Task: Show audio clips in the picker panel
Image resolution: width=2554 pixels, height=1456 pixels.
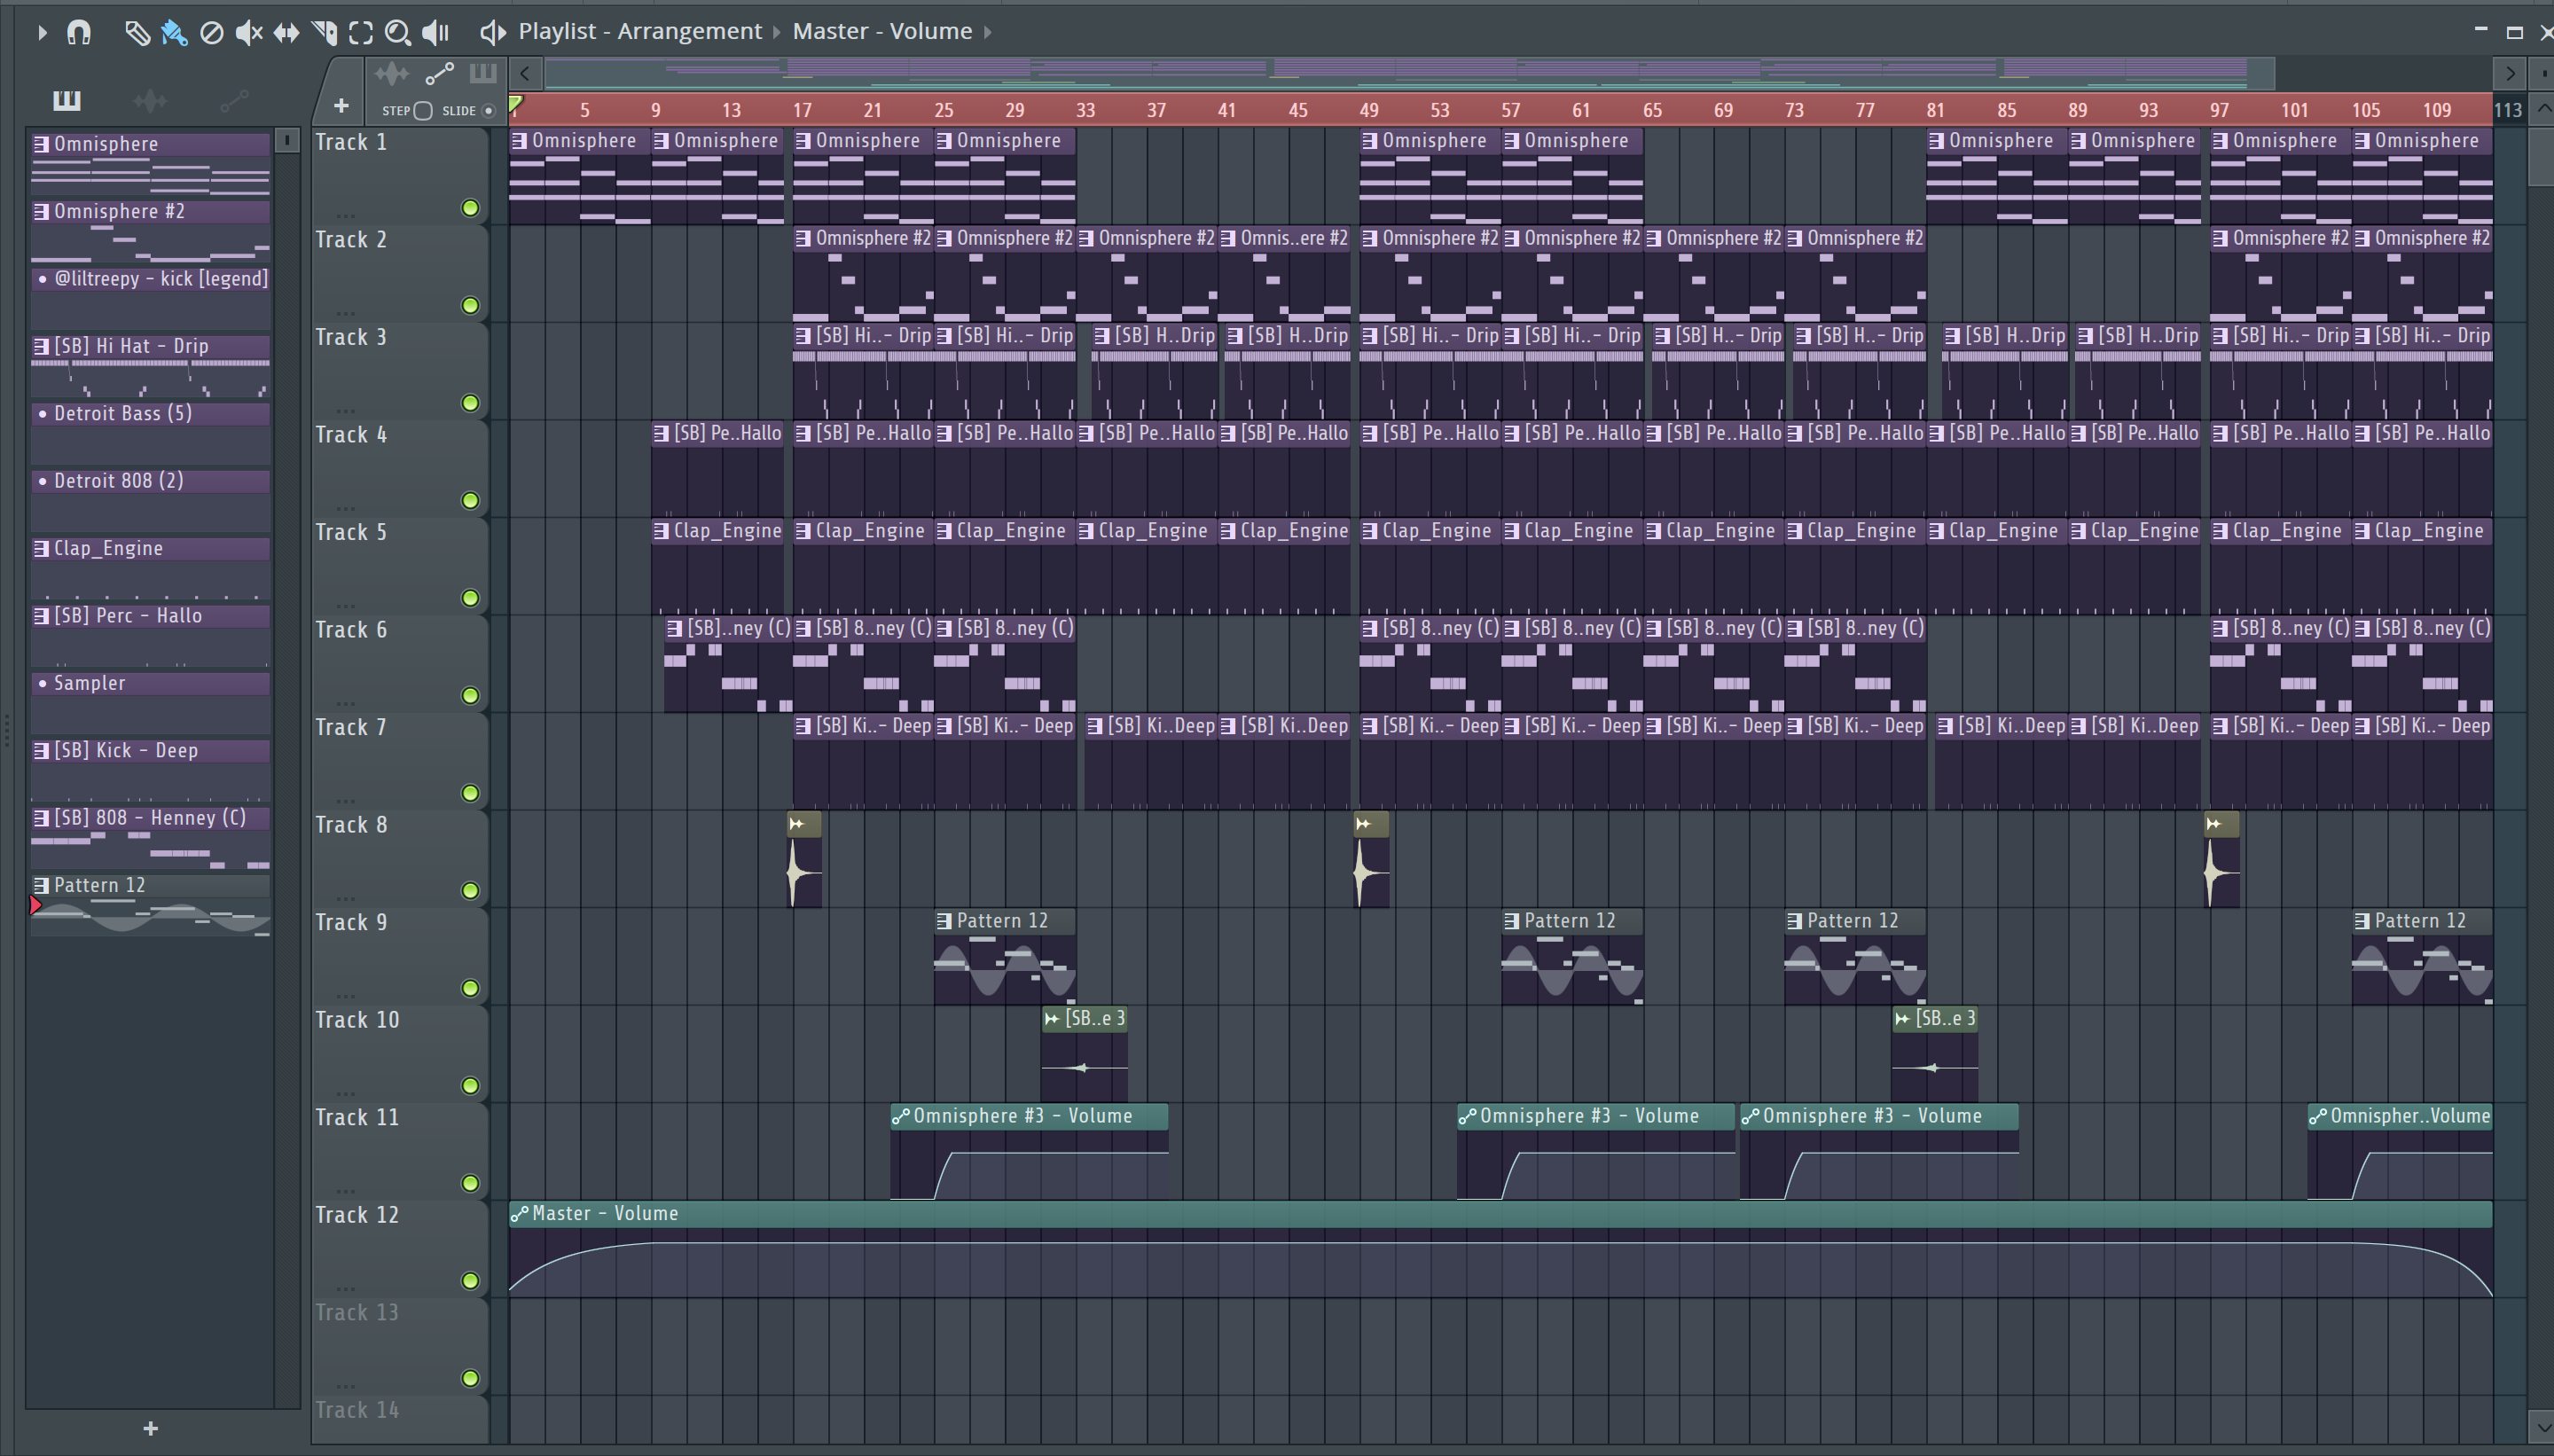Action: (x=150, y=100)
